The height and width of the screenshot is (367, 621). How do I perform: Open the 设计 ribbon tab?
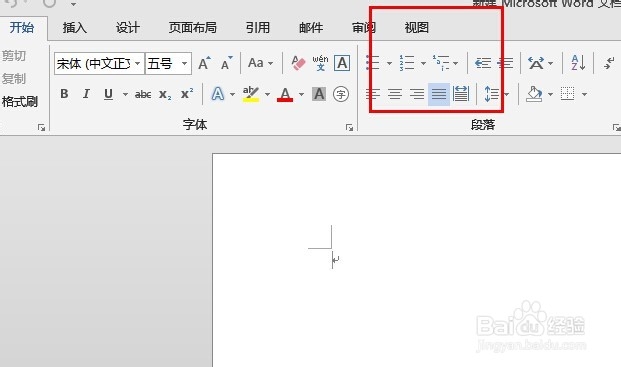tap(128, 28)
